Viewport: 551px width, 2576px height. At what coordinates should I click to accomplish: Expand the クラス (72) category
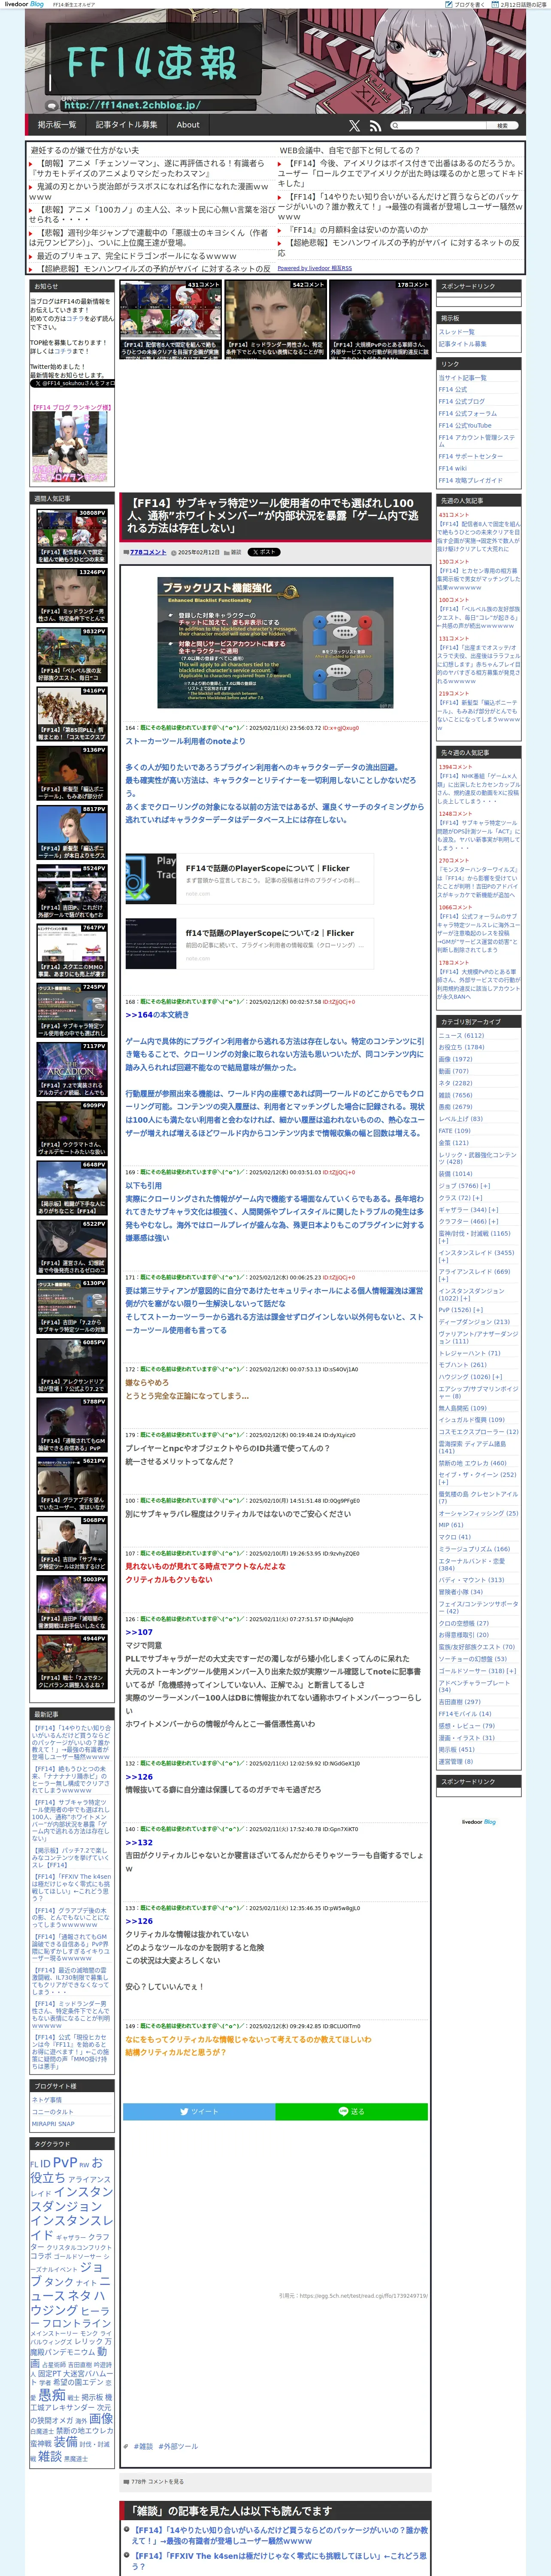[x=478, y=1198]
